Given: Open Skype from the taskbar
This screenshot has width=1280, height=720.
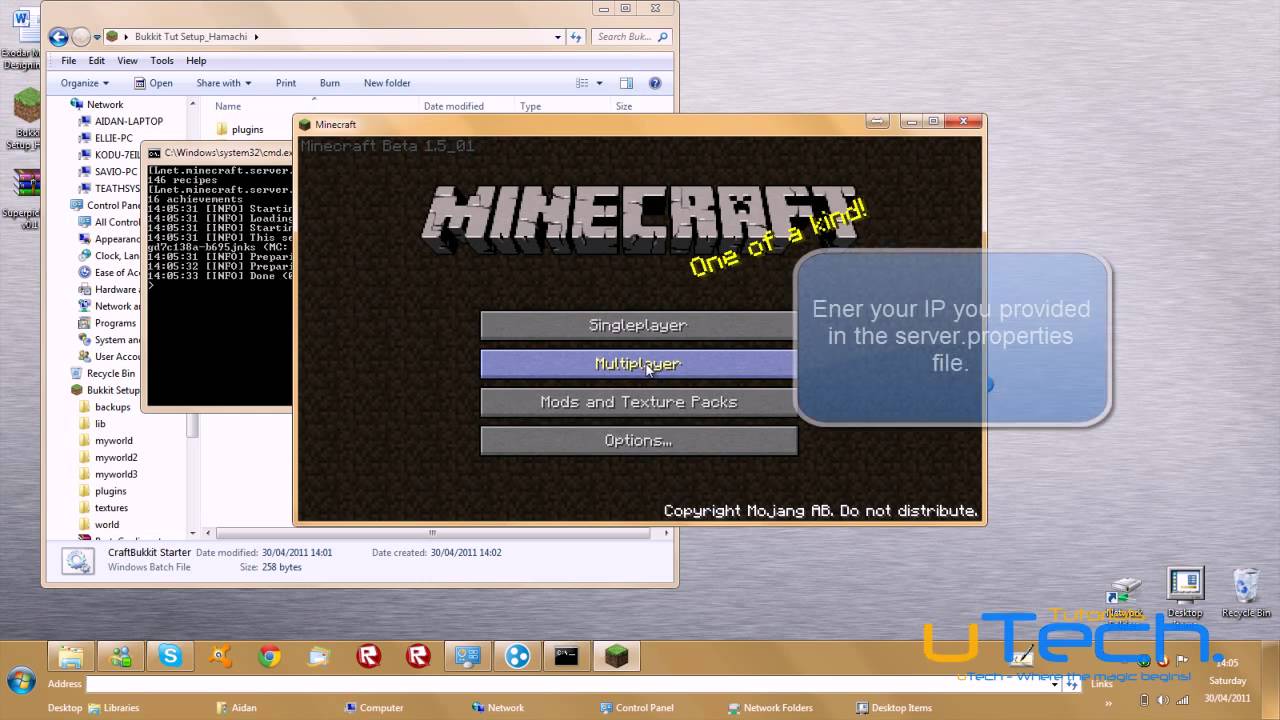Looking at the screenshot, I should pyautogui.click(x=170, y=657).
